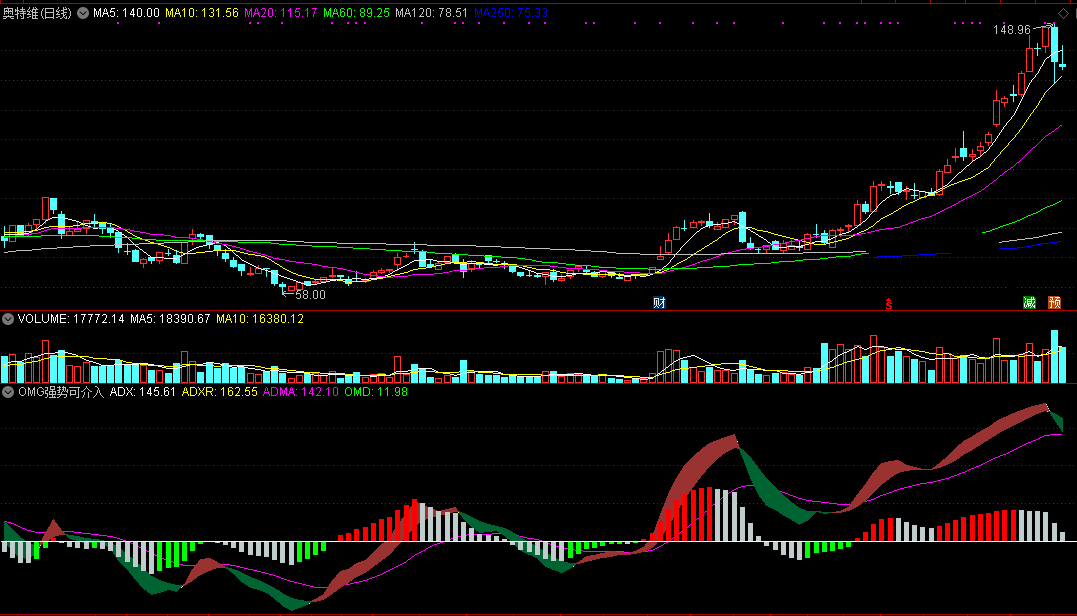Click the ADX: 145.61 value
Screen dimensions: 1077x616
pyautogui.click(x=143, y=392)
